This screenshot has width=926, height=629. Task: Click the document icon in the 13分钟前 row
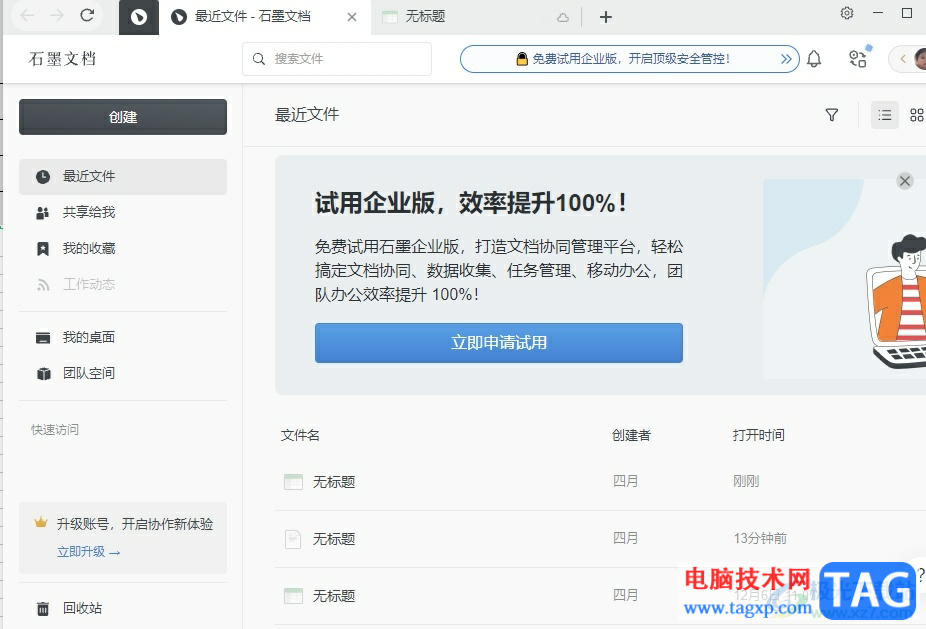coord(293,539)
